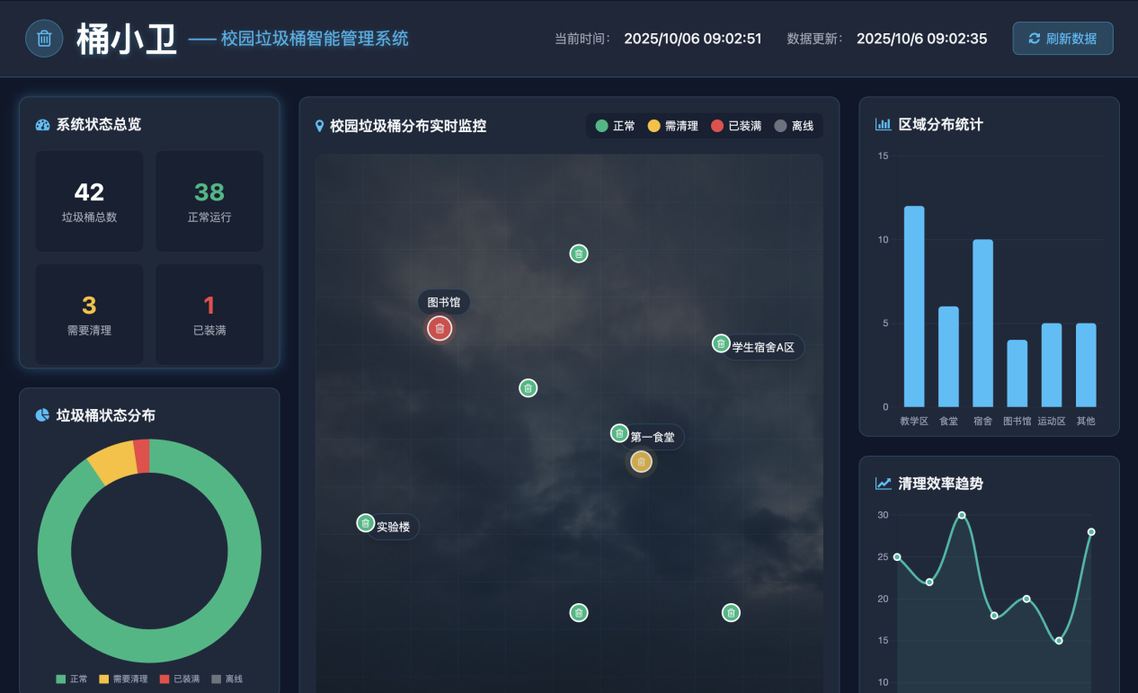Click the green bin marker next to 第一食堂
The height and width of the screenshot is (693, 1138).
pos(620,433)
